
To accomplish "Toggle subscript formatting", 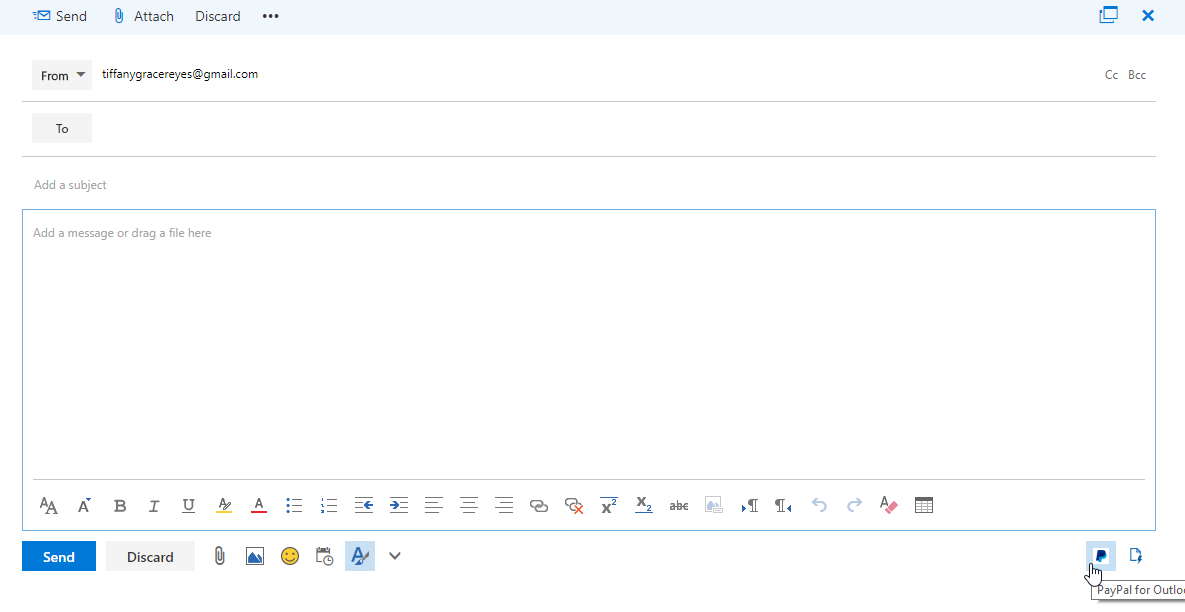I will point(644,505).
